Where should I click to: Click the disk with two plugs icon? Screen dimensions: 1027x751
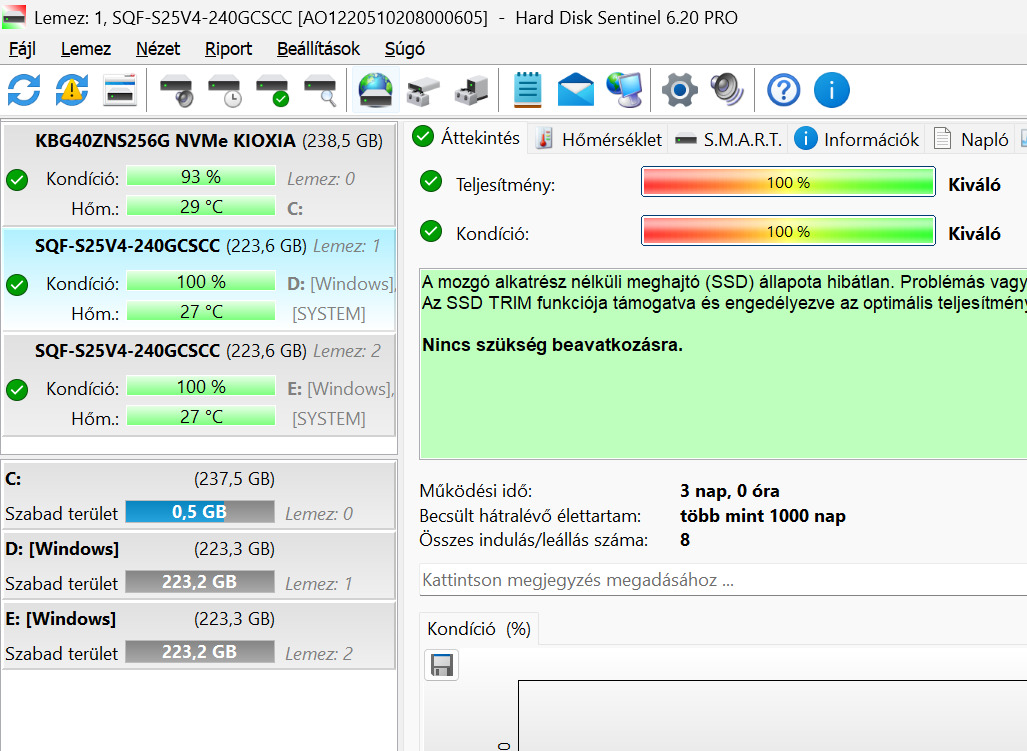coord(423,90)
